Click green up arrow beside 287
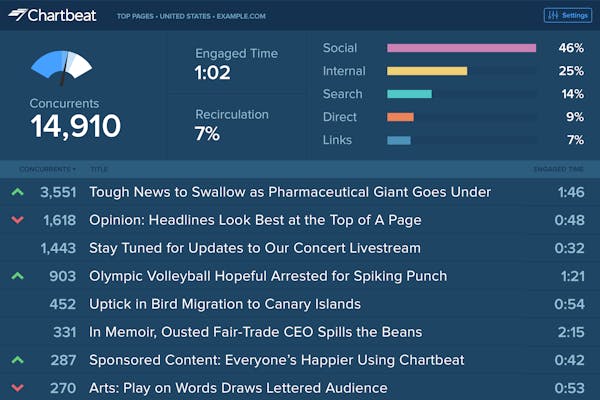600x400 pixels. pyautogui.click(x=17, y=360)
